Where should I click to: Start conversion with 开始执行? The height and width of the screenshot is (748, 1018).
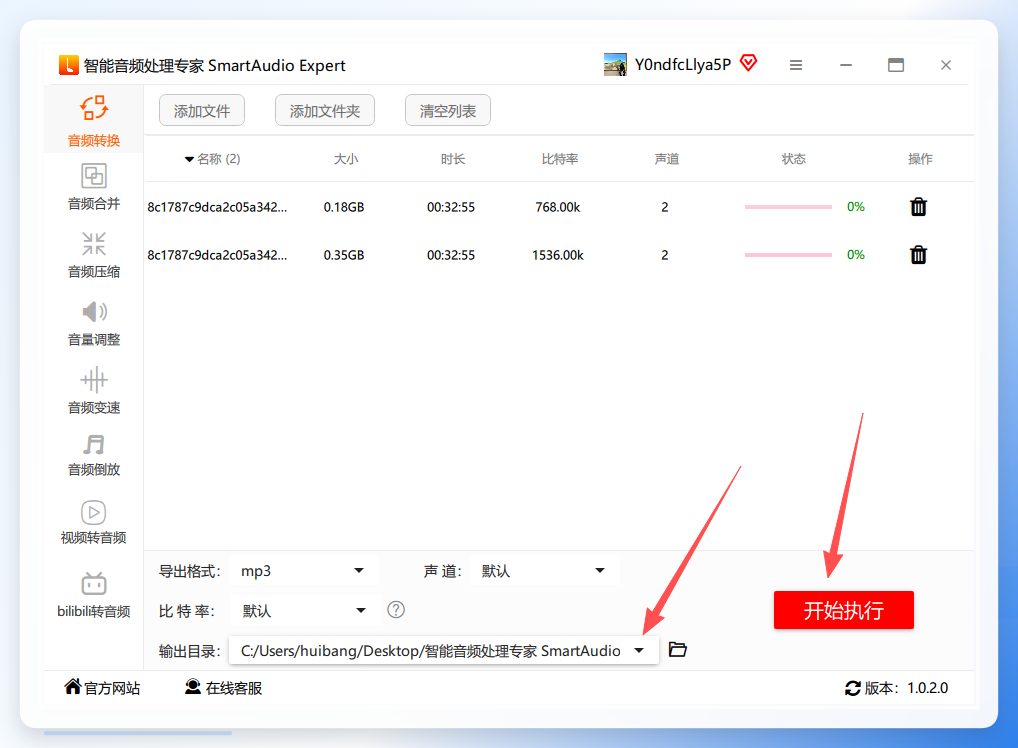tap(843, 610)
